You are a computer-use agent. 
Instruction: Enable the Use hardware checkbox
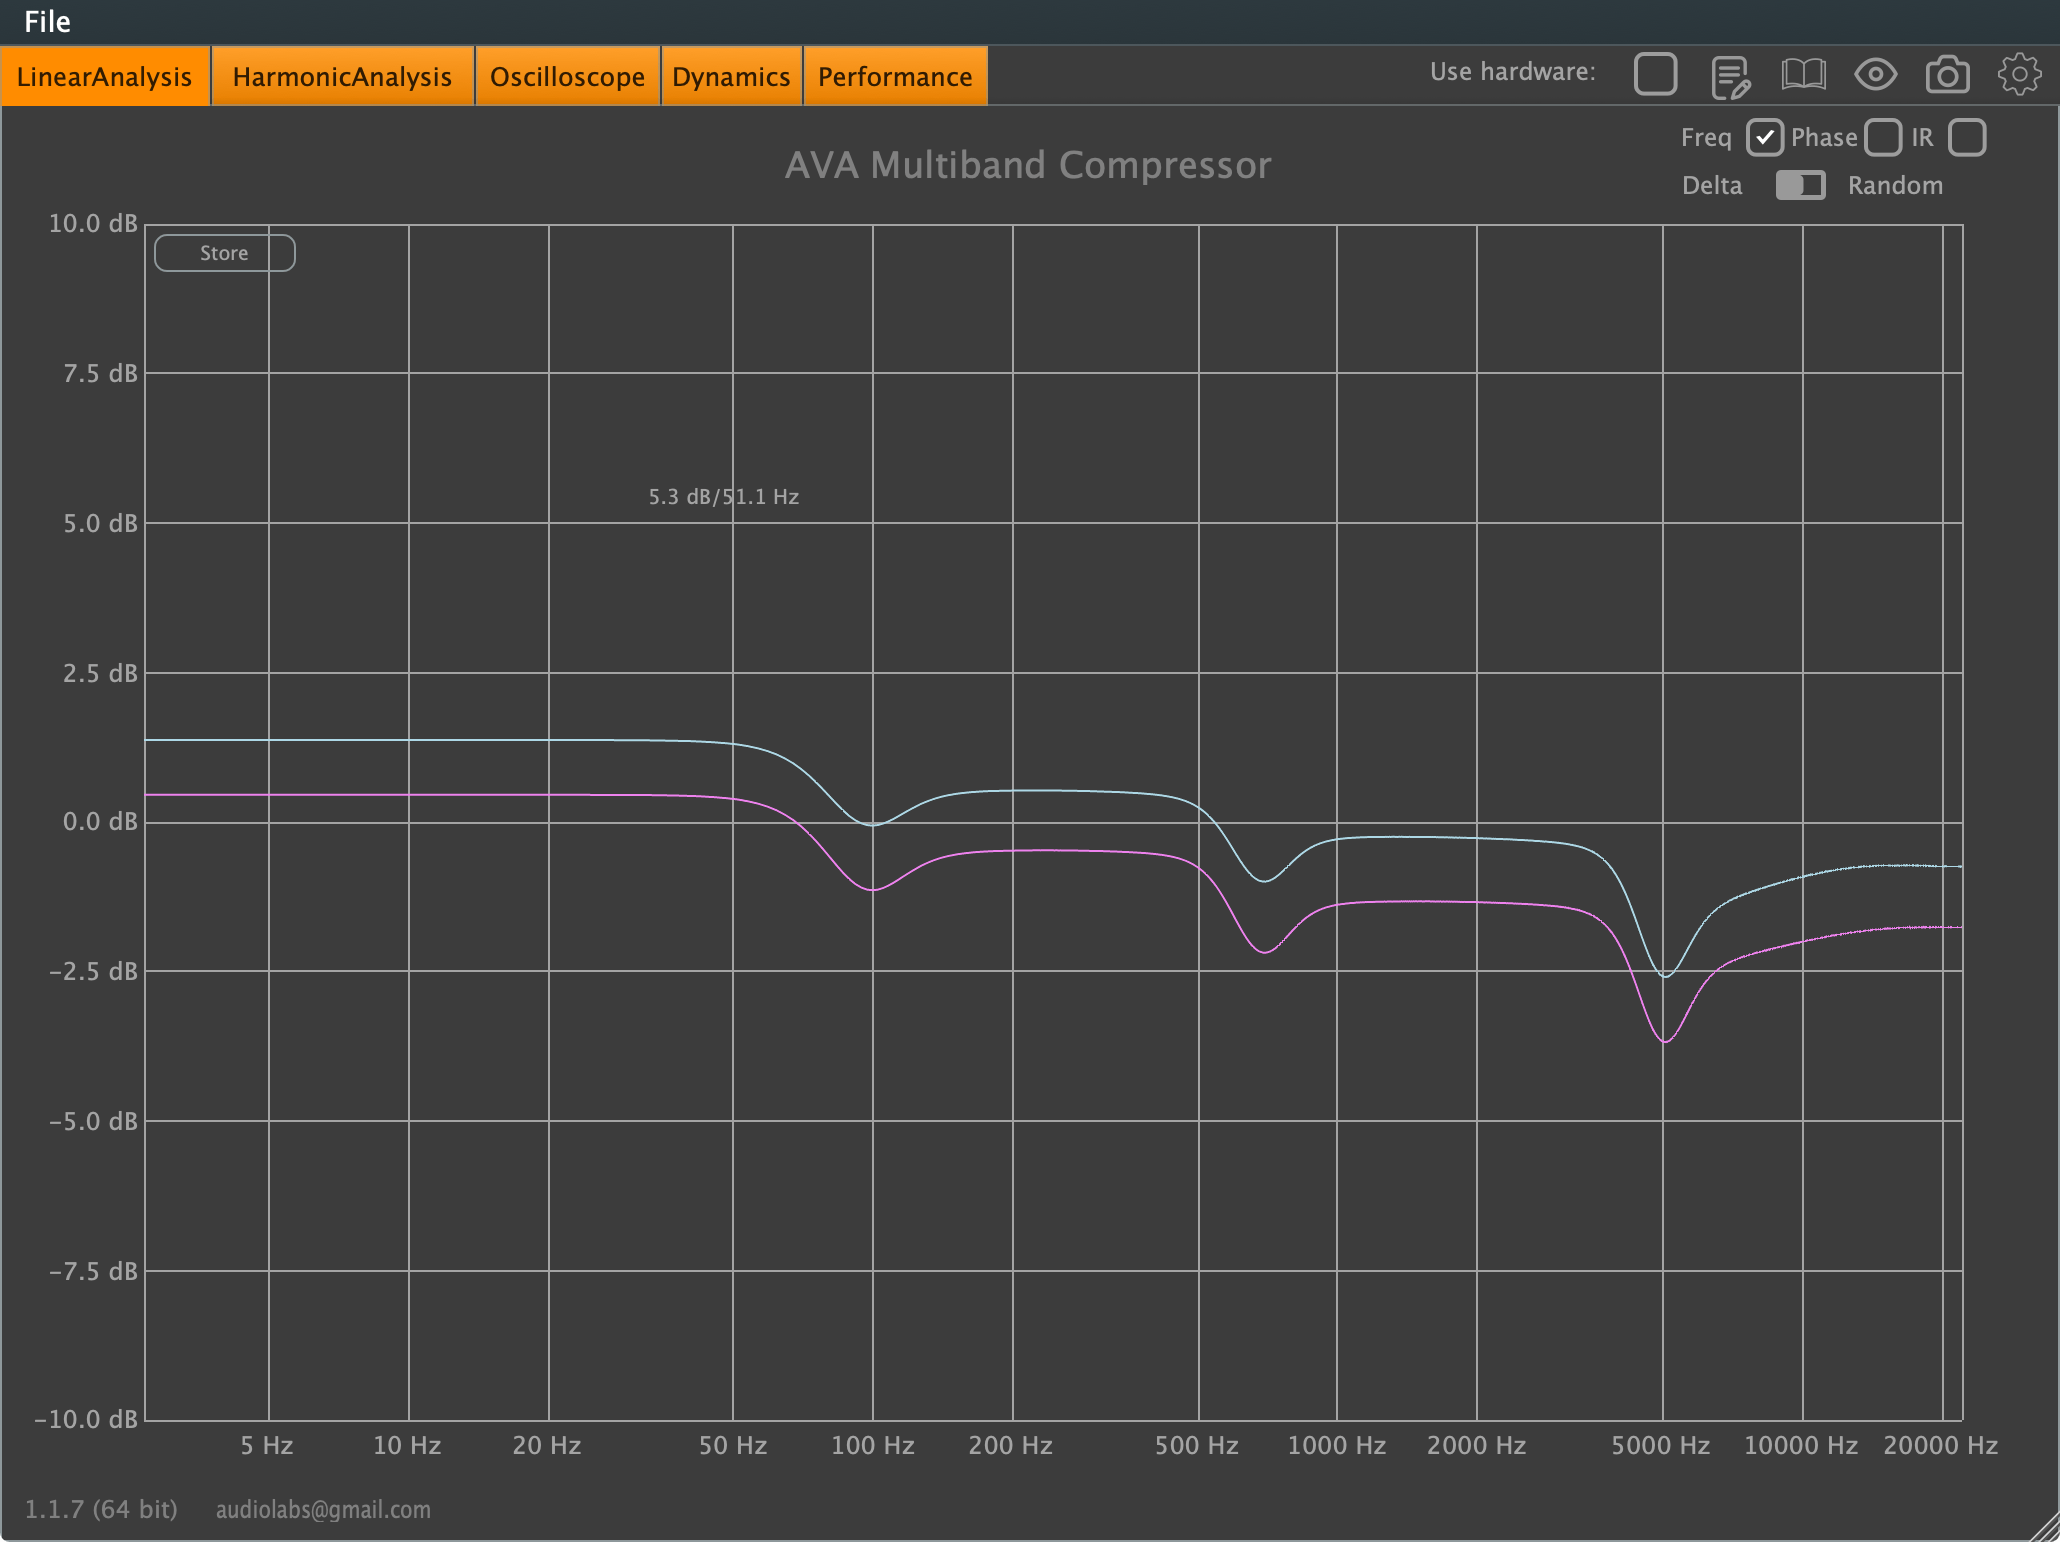[x=1655, y=73]
